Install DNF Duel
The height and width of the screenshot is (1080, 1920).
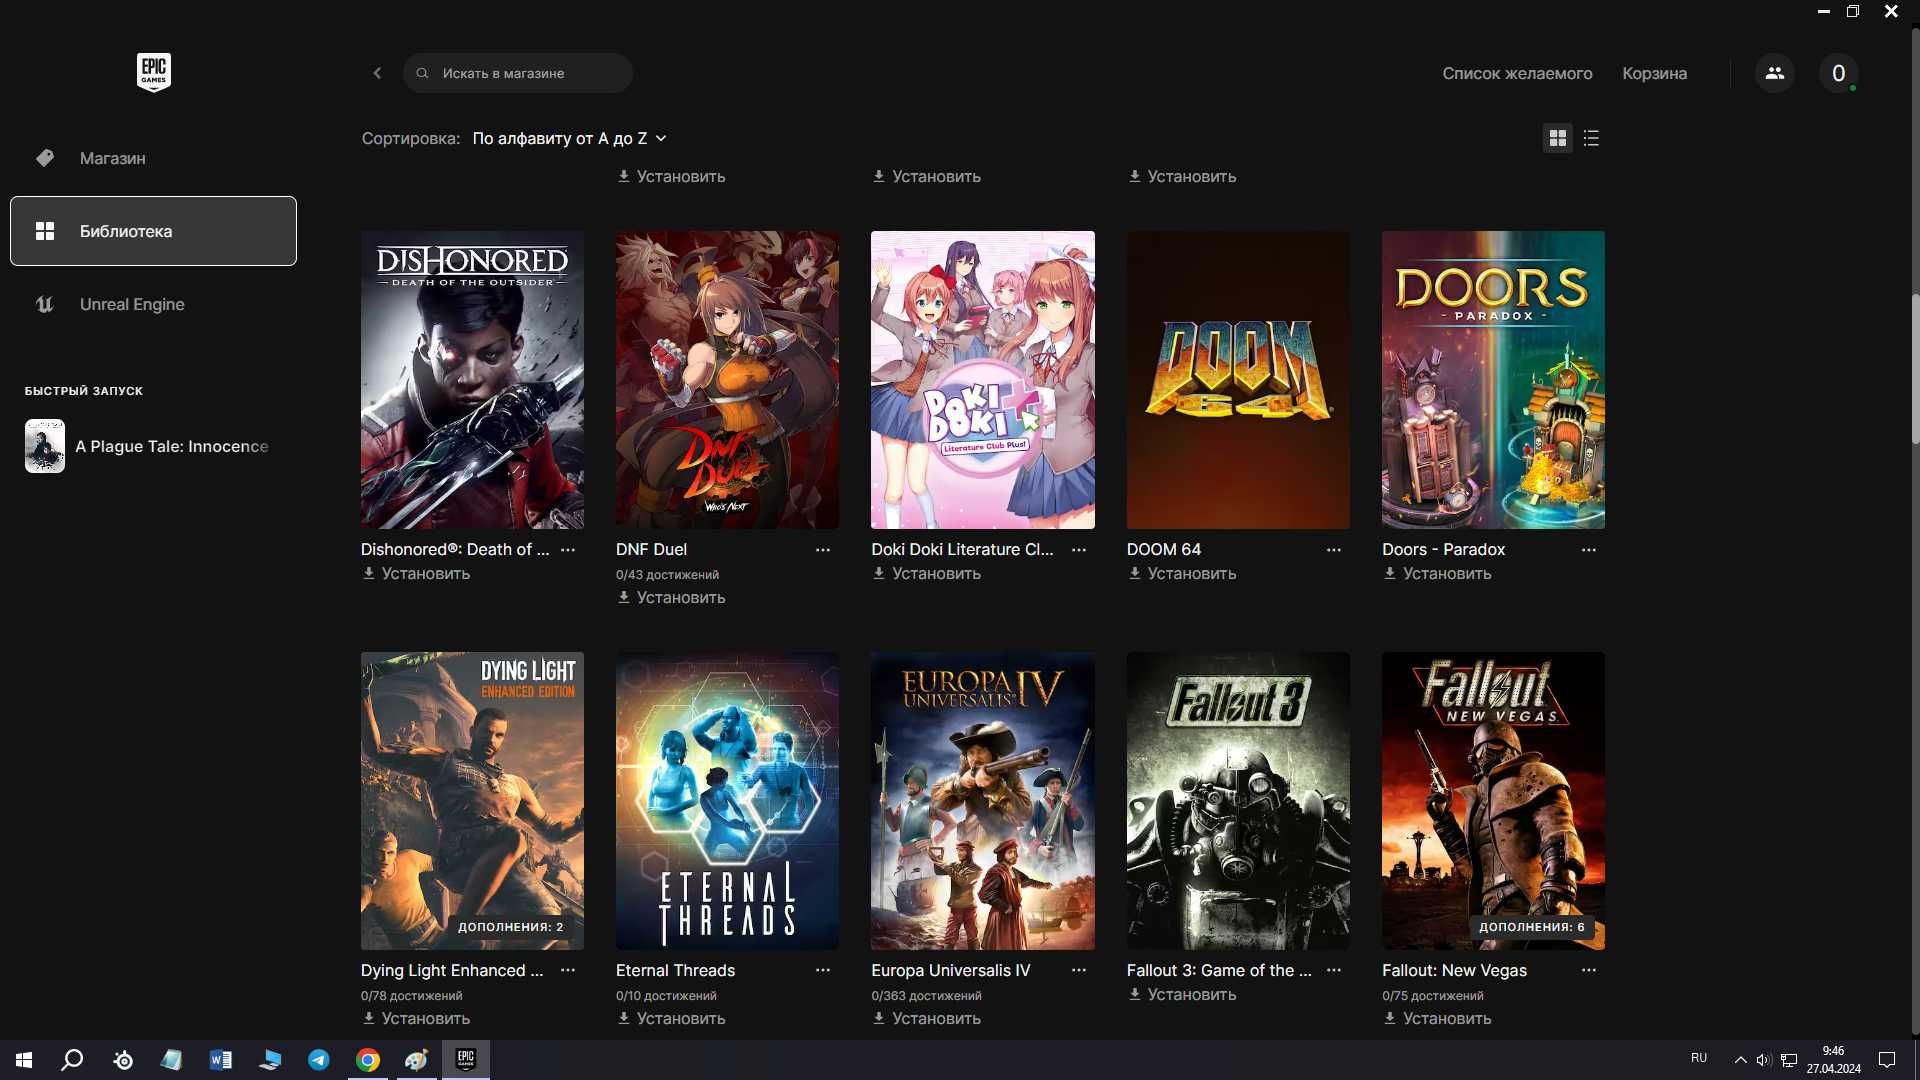coord(671,598)
